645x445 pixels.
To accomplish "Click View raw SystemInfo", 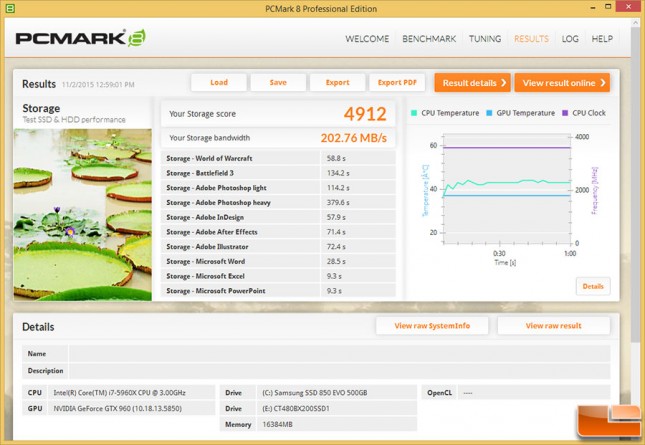I will pyautogui.click(x=432, y=326).
